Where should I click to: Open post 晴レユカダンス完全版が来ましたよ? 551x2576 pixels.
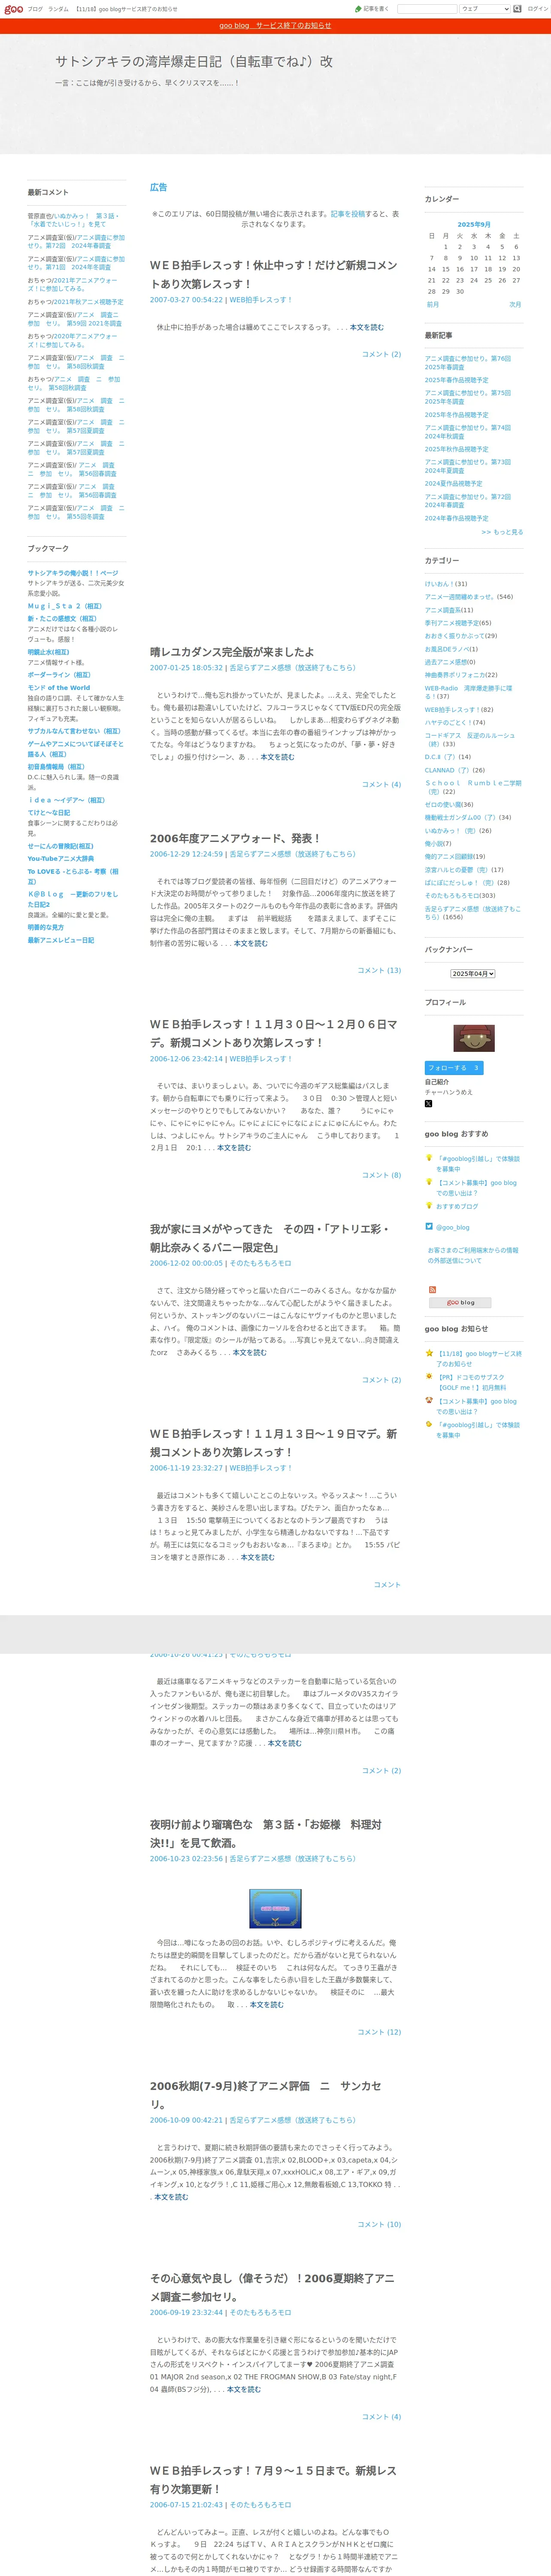click(x=232, y=652)
